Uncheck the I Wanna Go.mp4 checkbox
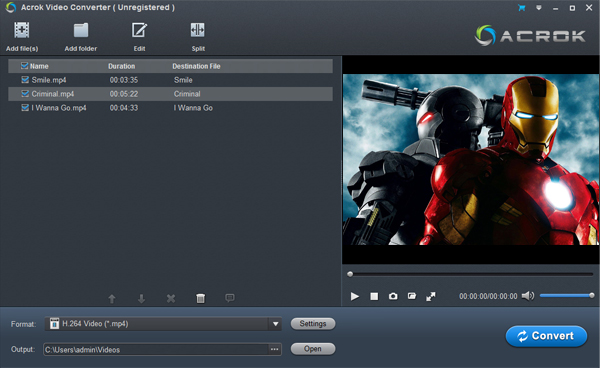 (25, 107)
